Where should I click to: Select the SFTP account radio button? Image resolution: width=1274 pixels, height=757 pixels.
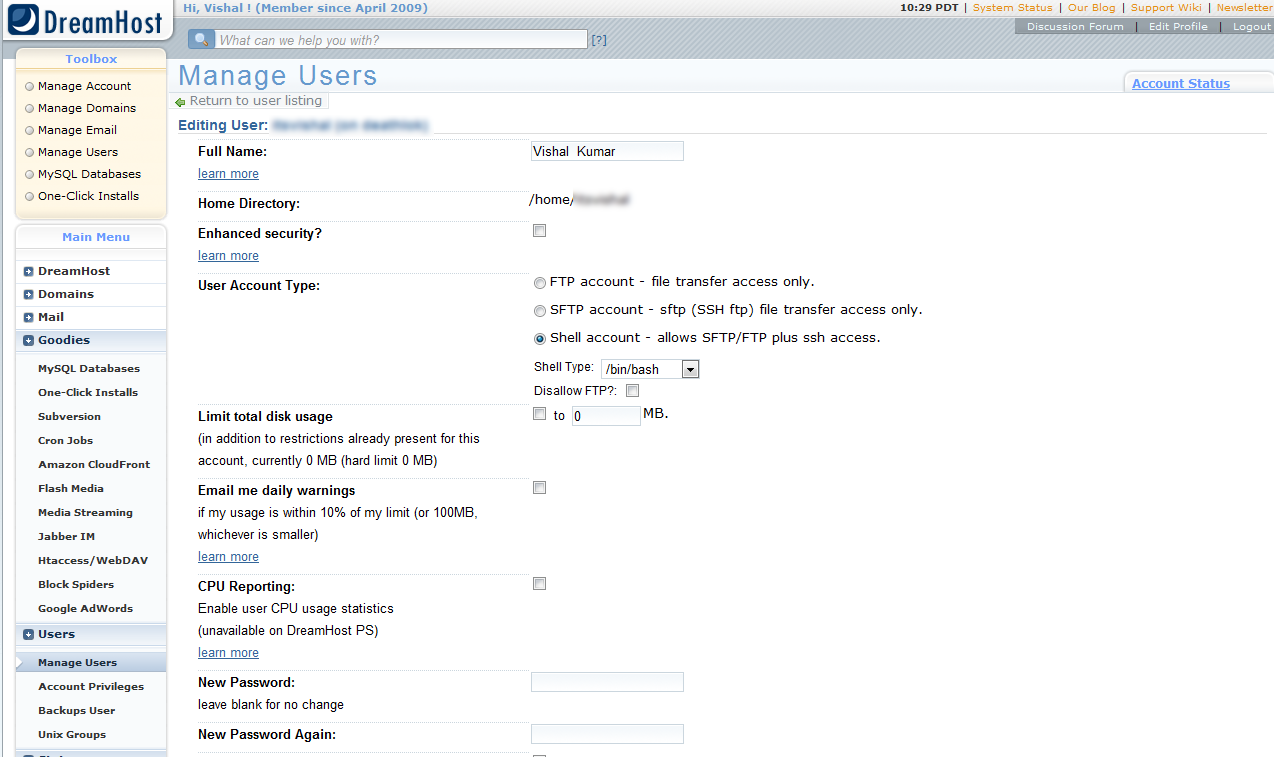540,311
